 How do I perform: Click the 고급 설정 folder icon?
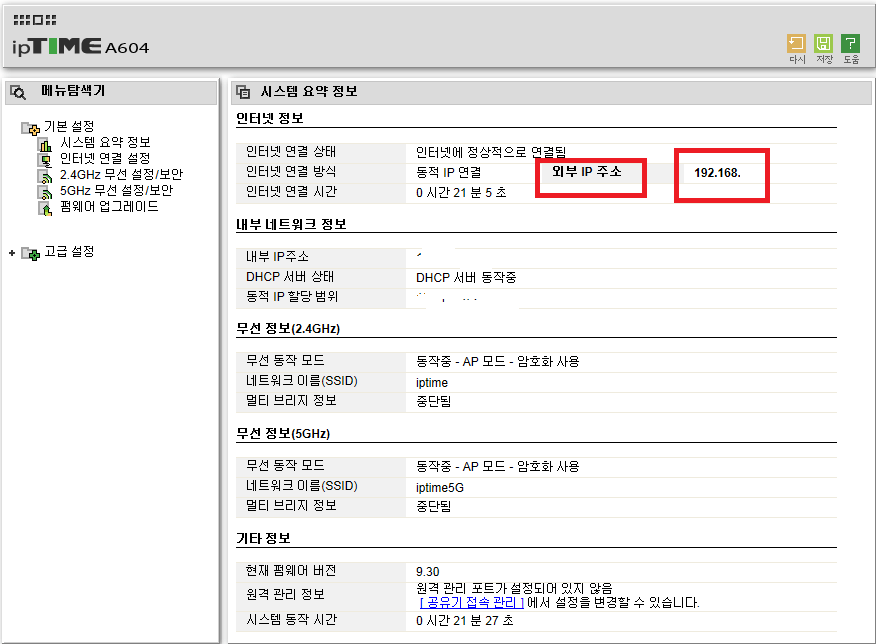(30, 254)
